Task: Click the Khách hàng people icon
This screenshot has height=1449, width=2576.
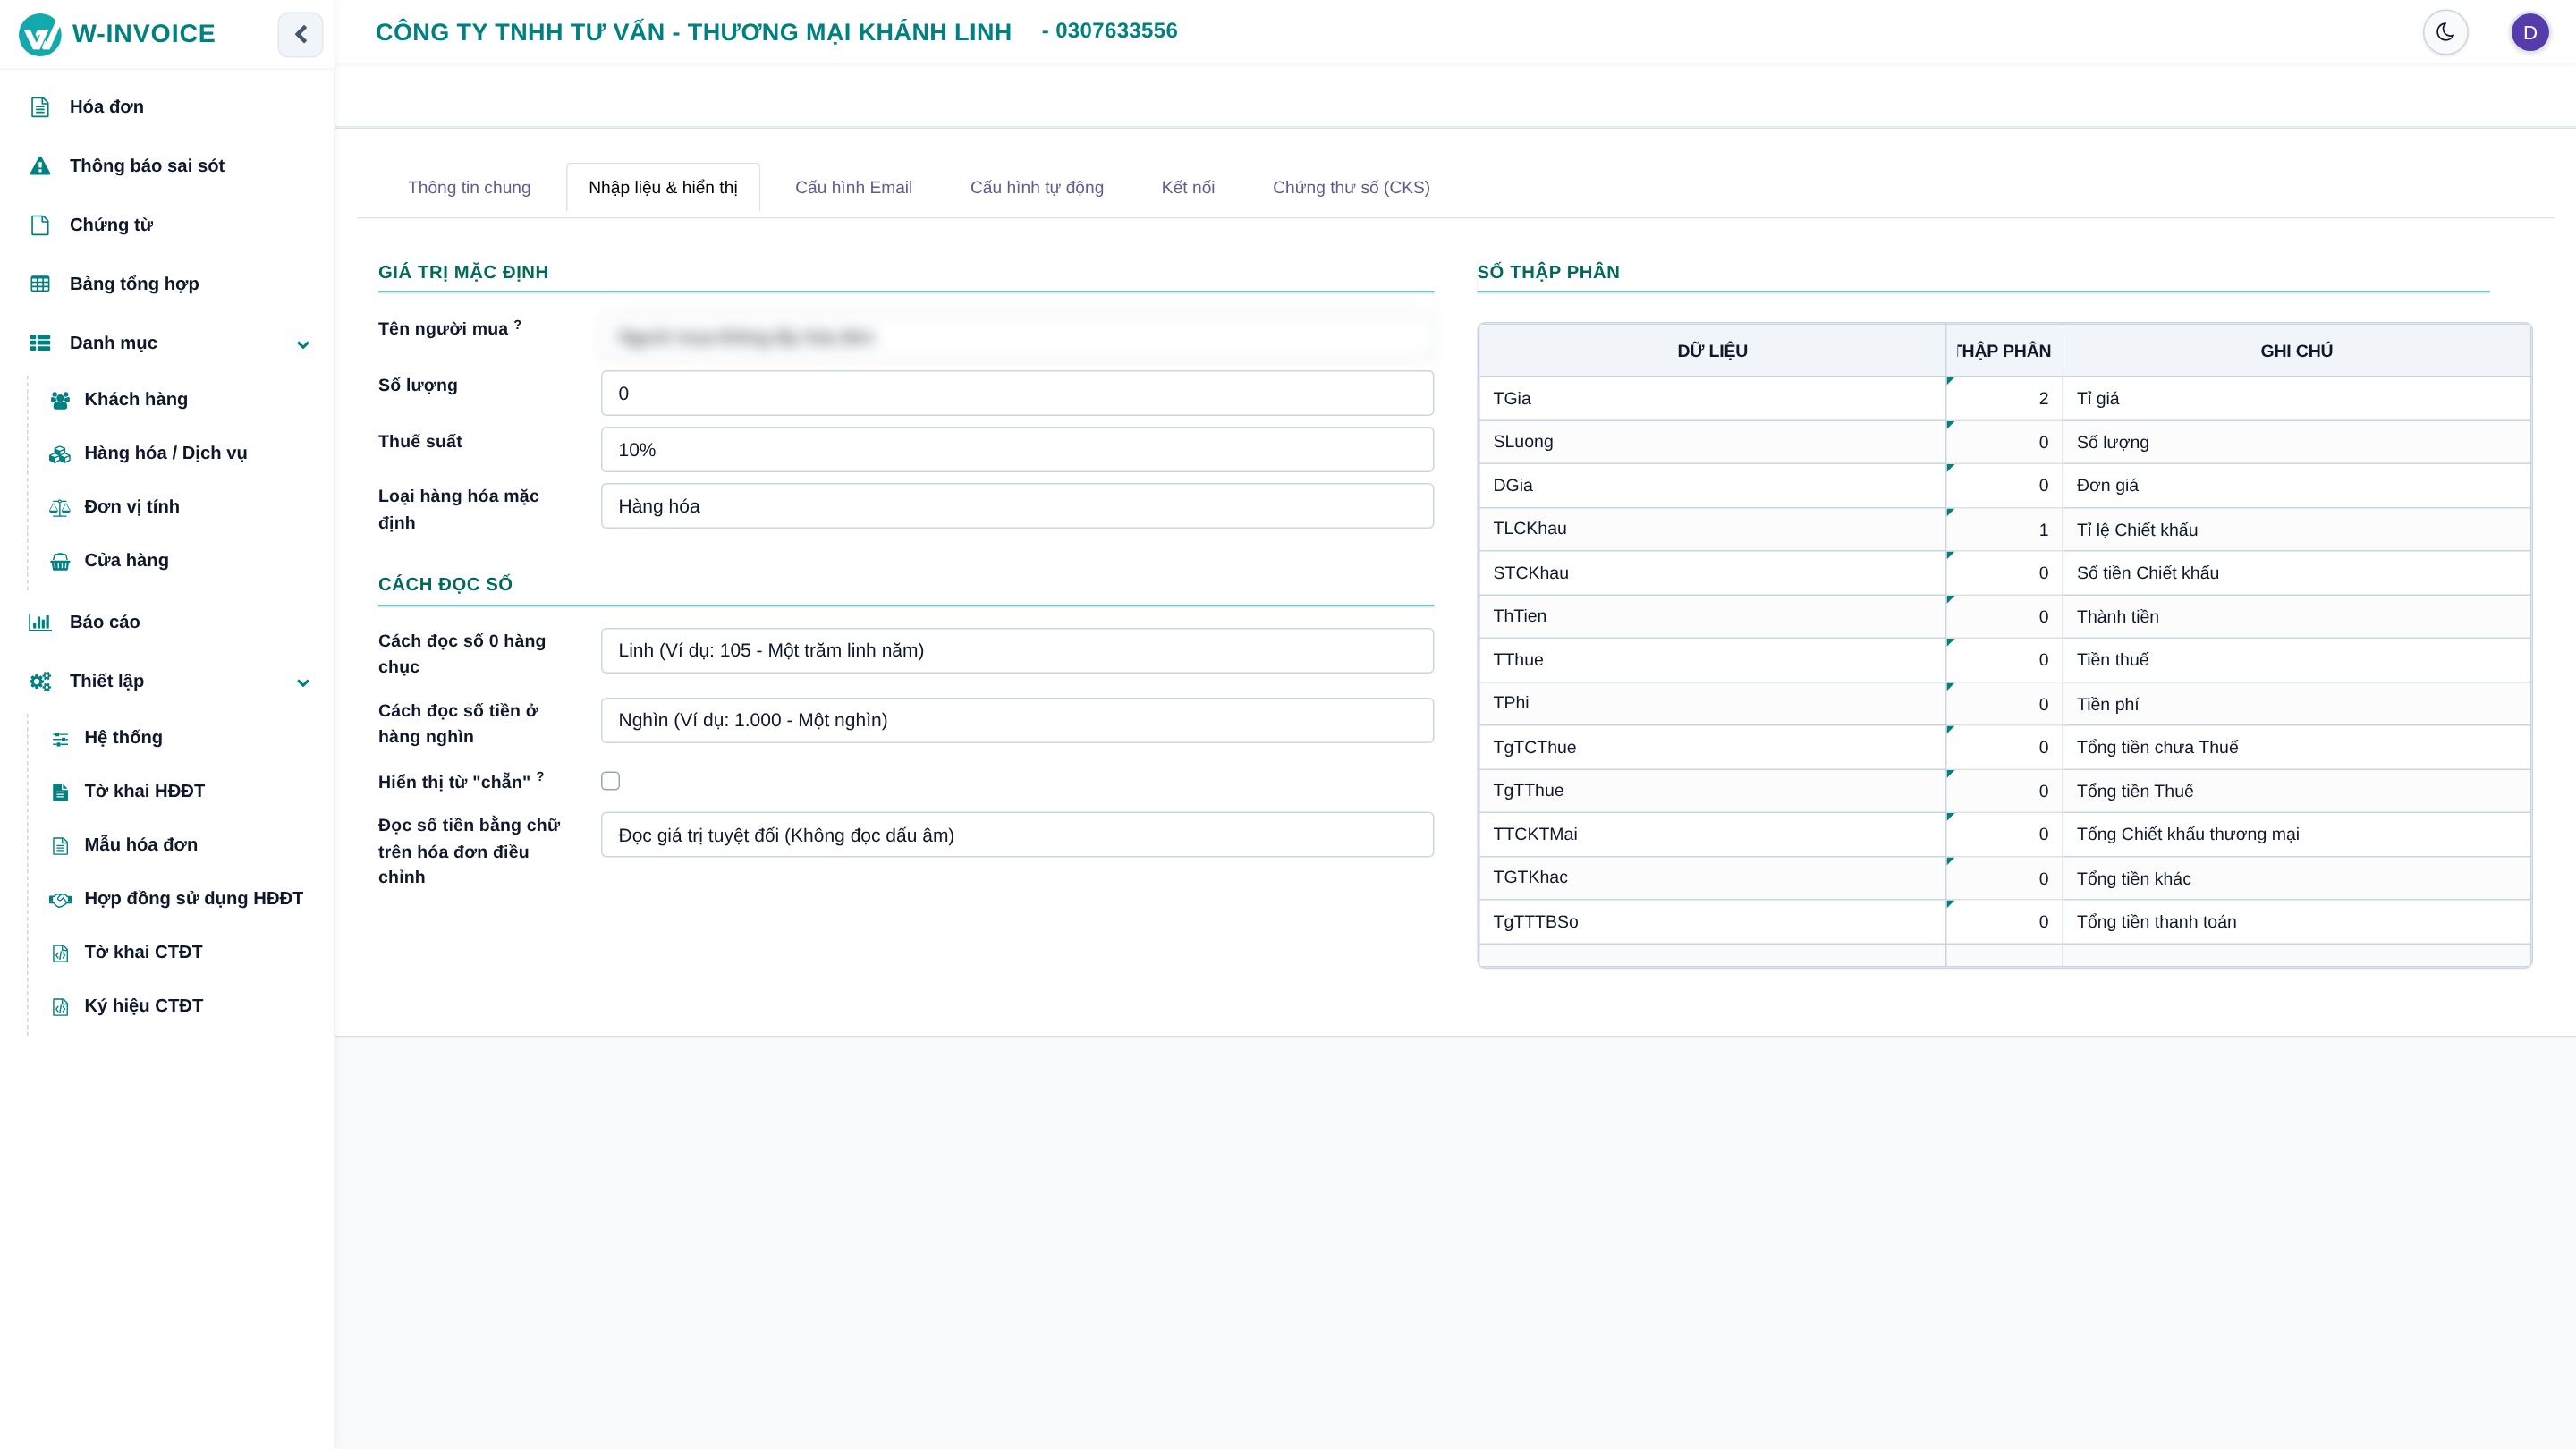Action: 60,400
